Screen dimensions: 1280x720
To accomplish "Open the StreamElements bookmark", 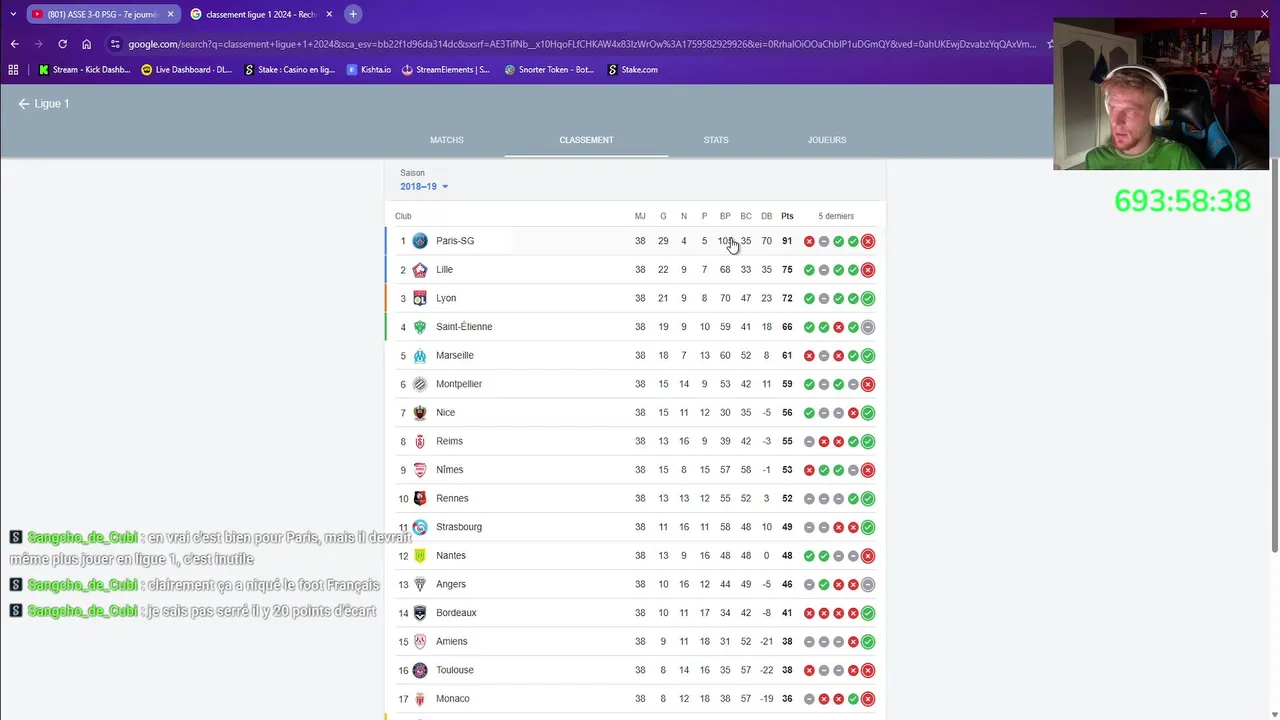I will click(x=446, y=70).
